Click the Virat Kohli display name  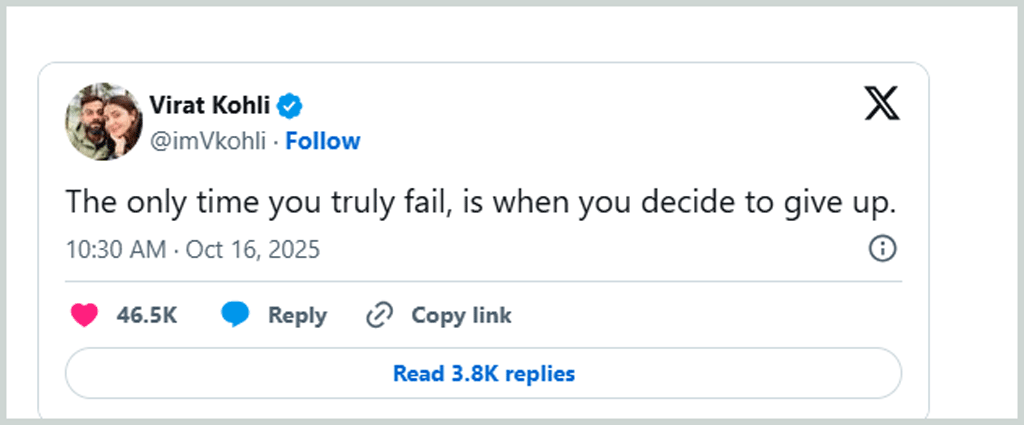[208, 104]
